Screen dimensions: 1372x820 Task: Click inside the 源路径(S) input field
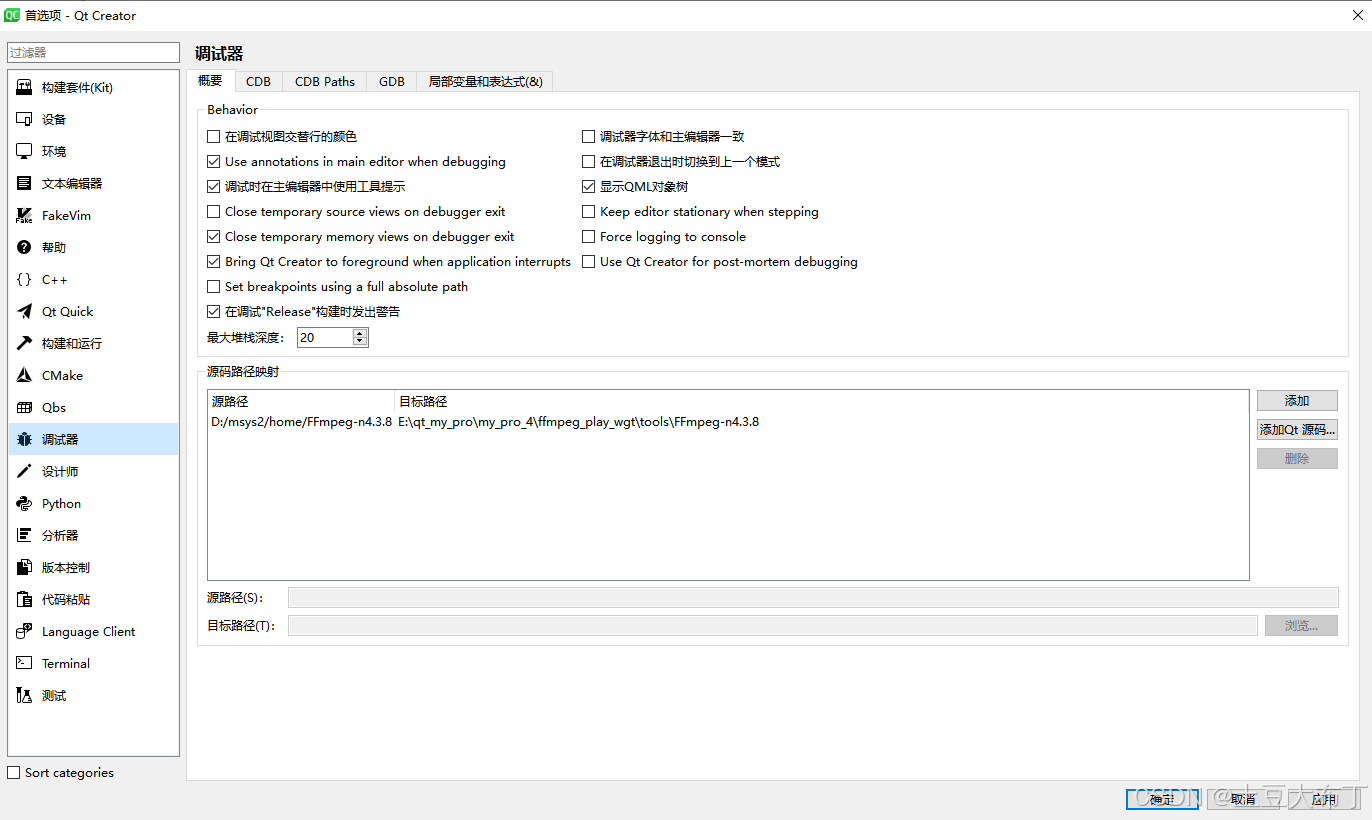point(700,597)
